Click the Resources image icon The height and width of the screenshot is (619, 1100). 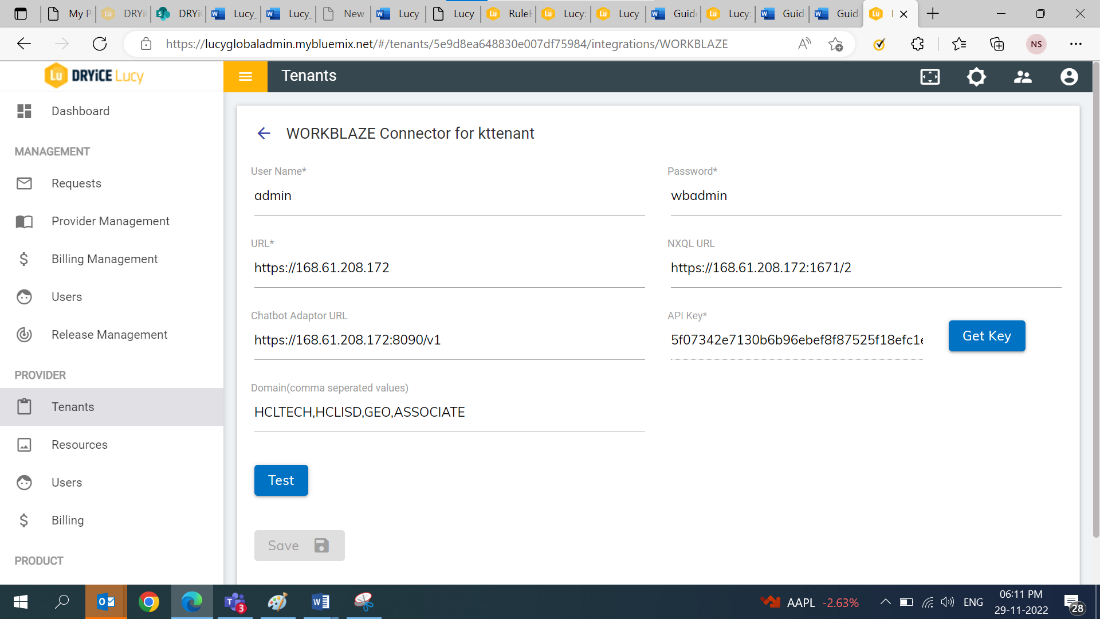click(25, 445)
